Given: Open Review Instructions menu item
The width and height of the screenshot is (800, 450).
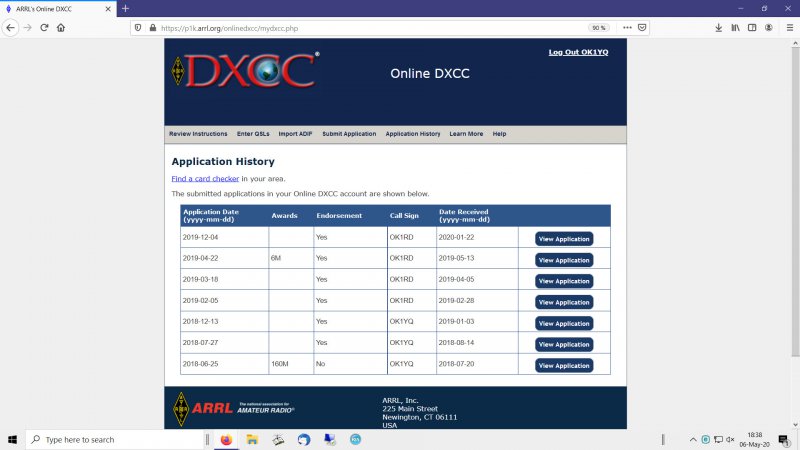Looking at the screenshot, I should tap(198, 134).
